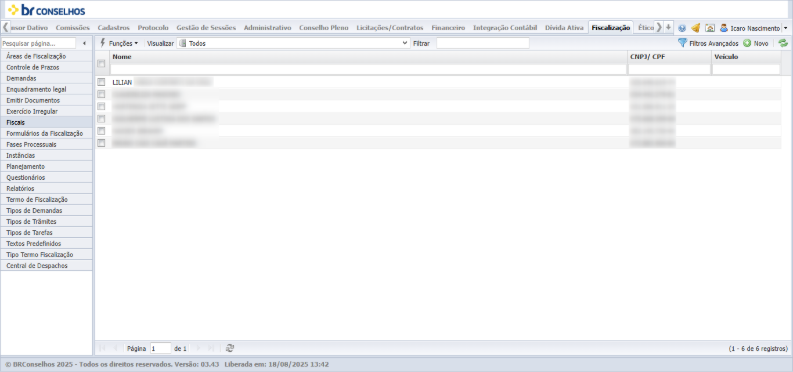The height and width of the screenshot is (372, 793).
Task: Click the CNPJ/CPF column filter box
Action: pyautogui.click(x=669, y=69)
